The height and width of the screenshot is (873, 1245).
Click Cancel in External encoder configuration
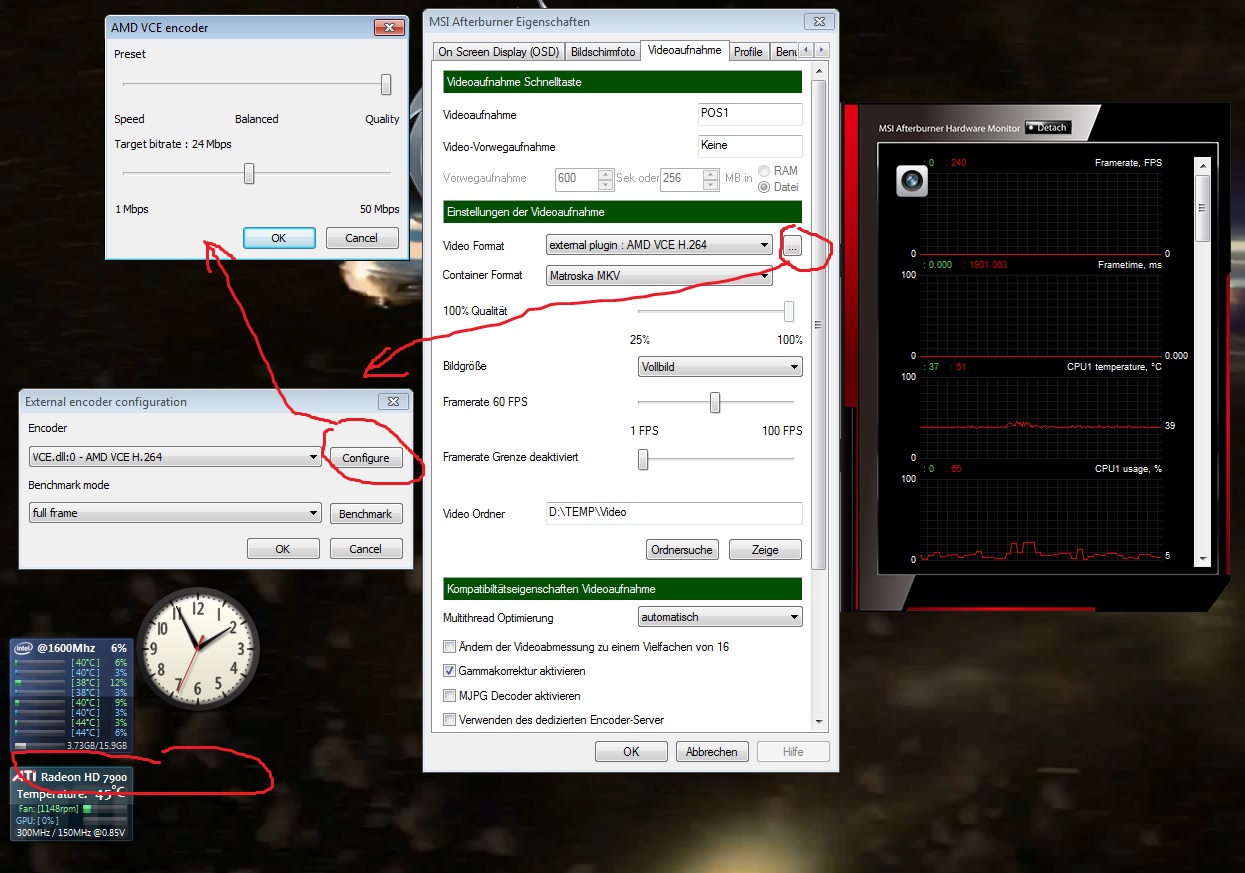coord(366,548)
